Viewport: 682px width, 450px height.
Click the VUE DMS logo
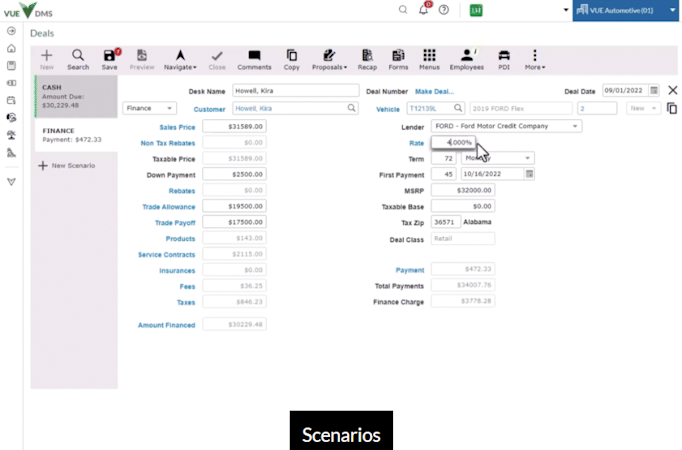pos(28,10)
